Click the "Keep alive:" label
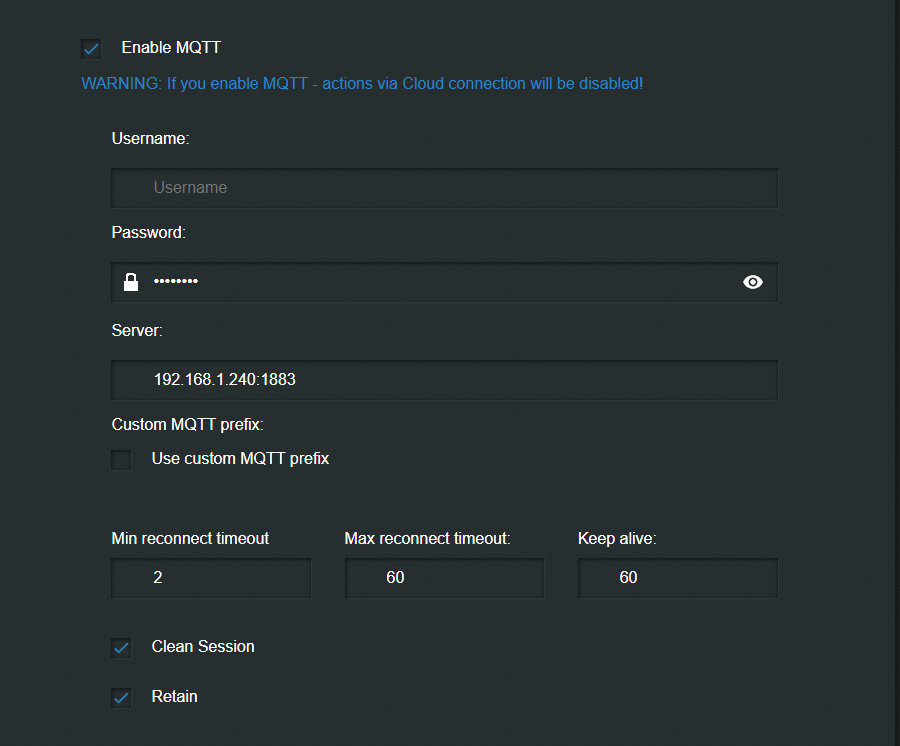This screenshot has height=746, width=900. (617, 539)
